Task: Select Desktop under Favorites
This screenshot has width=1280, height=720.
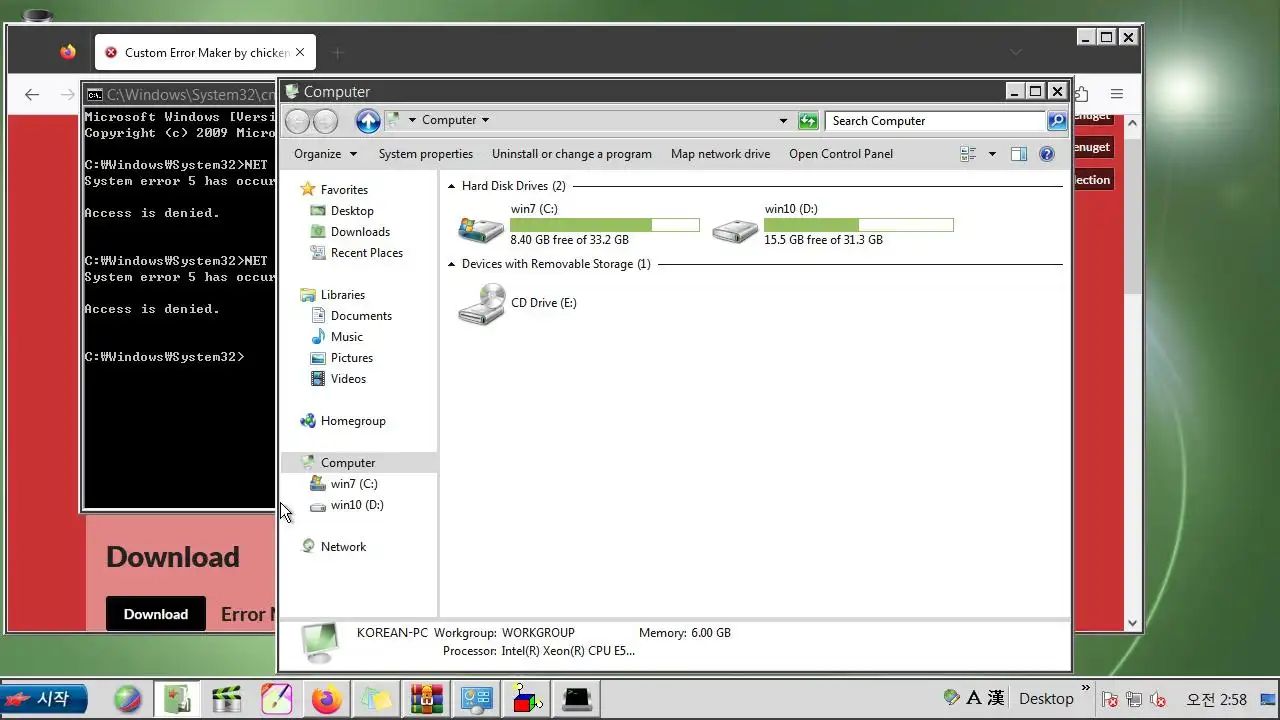Action: click(x=352, y=211)
